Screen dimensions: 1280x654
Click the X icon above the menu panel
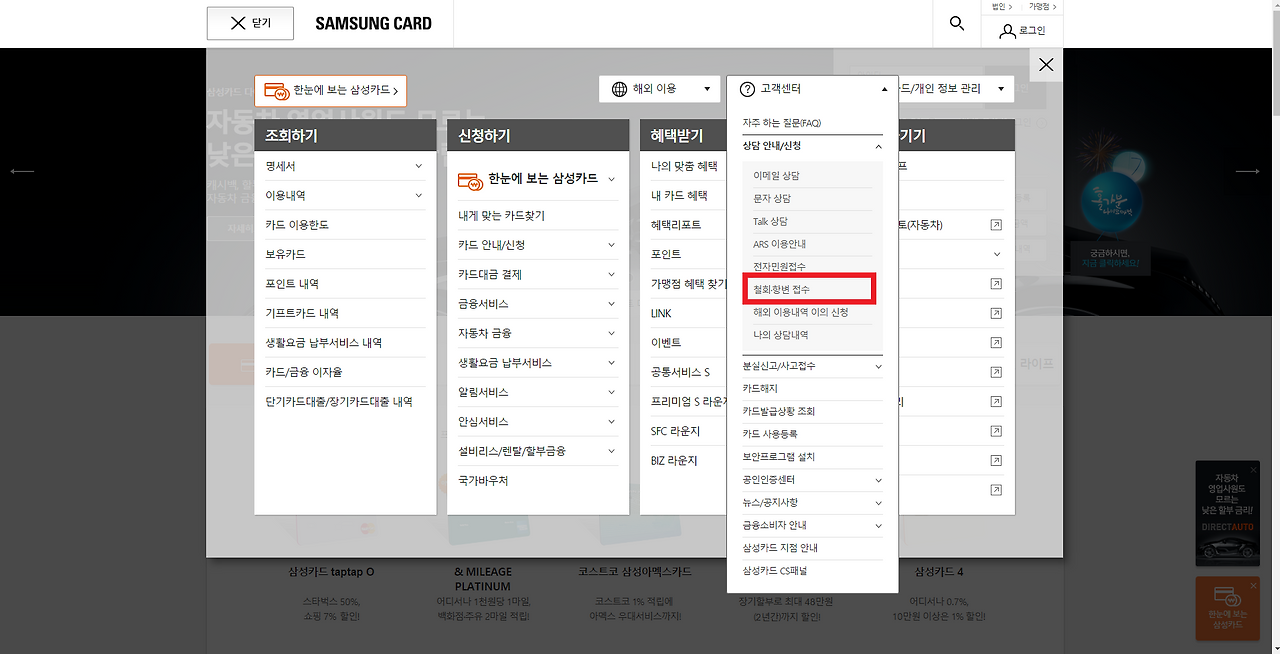tap(1045, 64)
